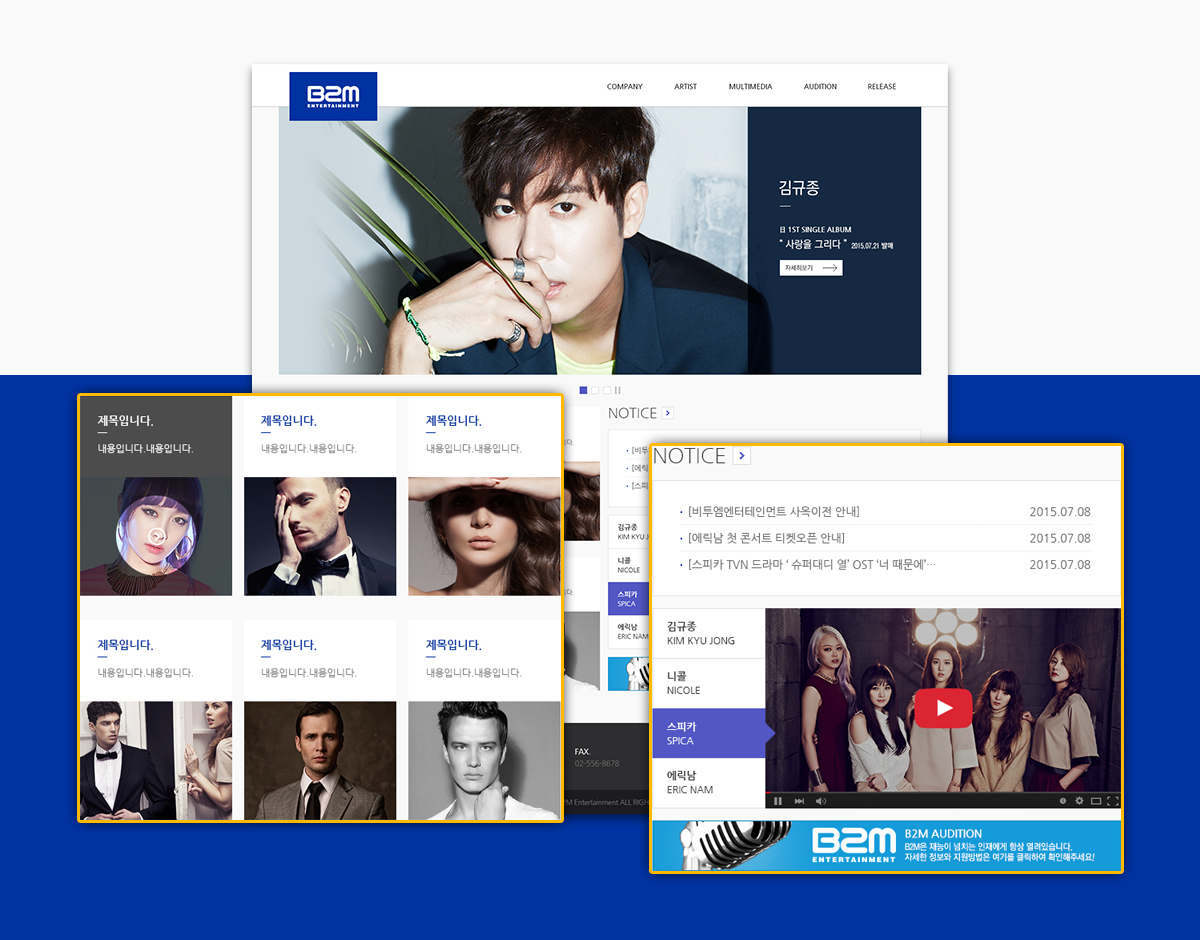Click the B2M Entertainment logo in header
The width and height of the screenshot is (1200, 940).
click(x=333, y=96)
